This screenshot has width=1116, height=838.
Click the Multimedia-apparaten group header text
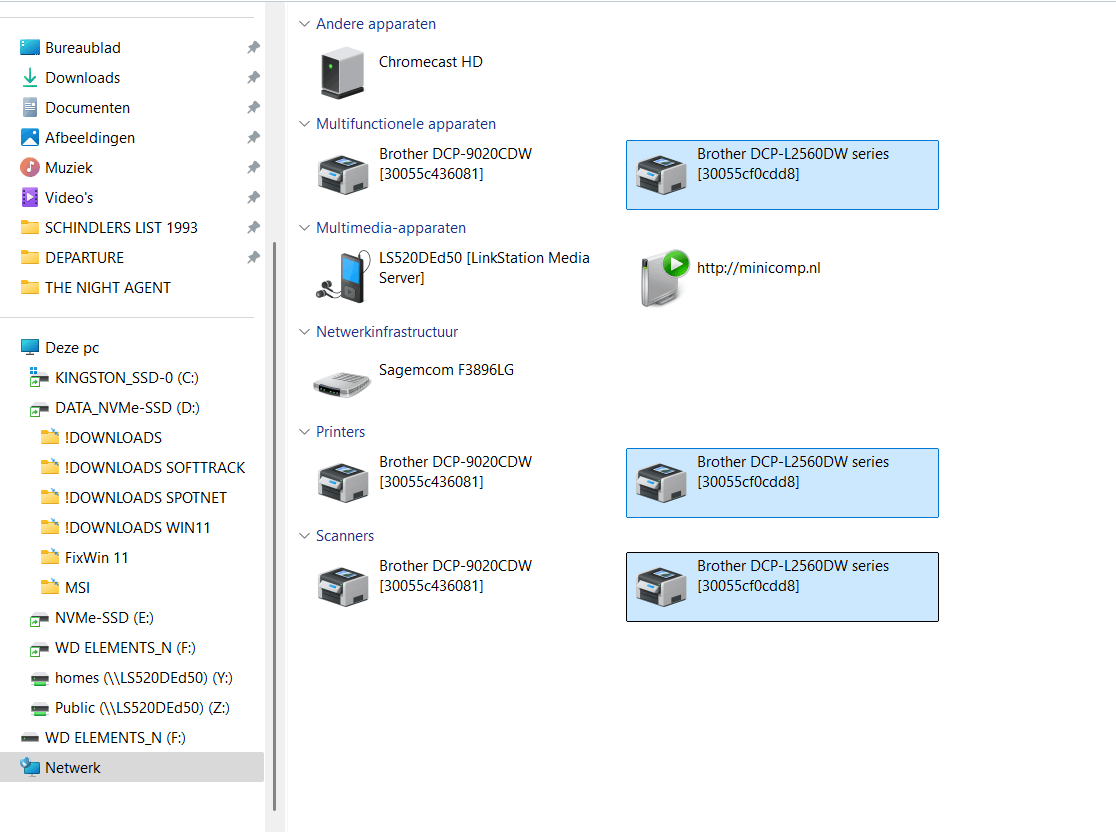coord(391,228)
